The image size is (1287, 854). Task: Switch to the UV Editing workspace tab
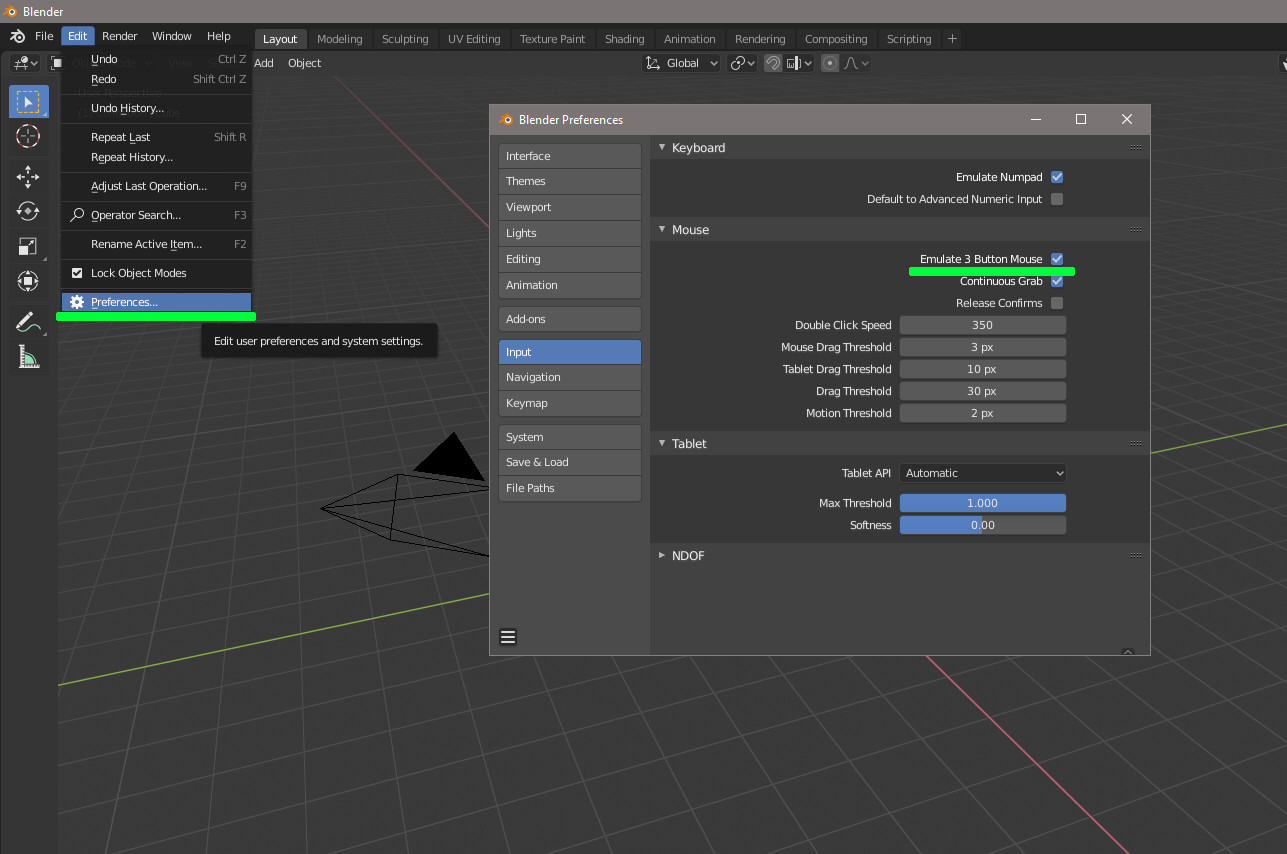[474, 39]
